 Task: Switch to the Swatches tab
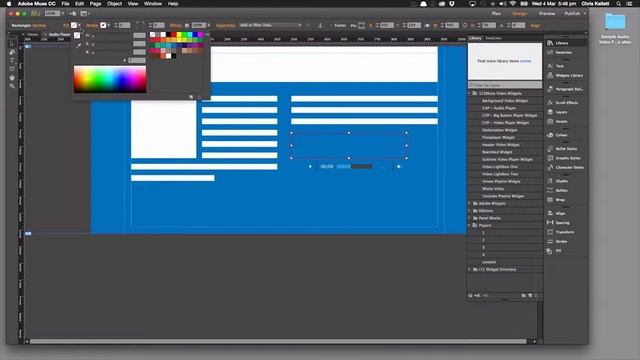click(493, 38)
